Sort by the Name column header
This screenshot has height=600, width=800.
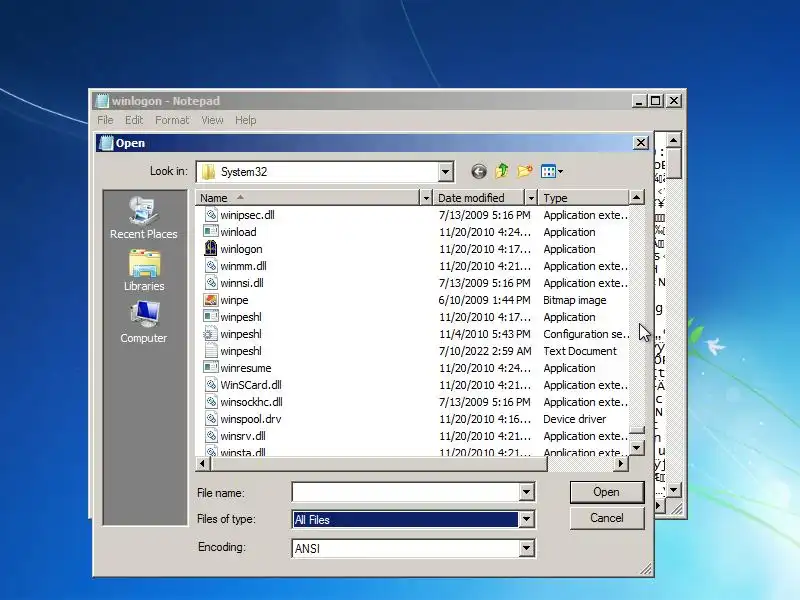coord(308,197)
